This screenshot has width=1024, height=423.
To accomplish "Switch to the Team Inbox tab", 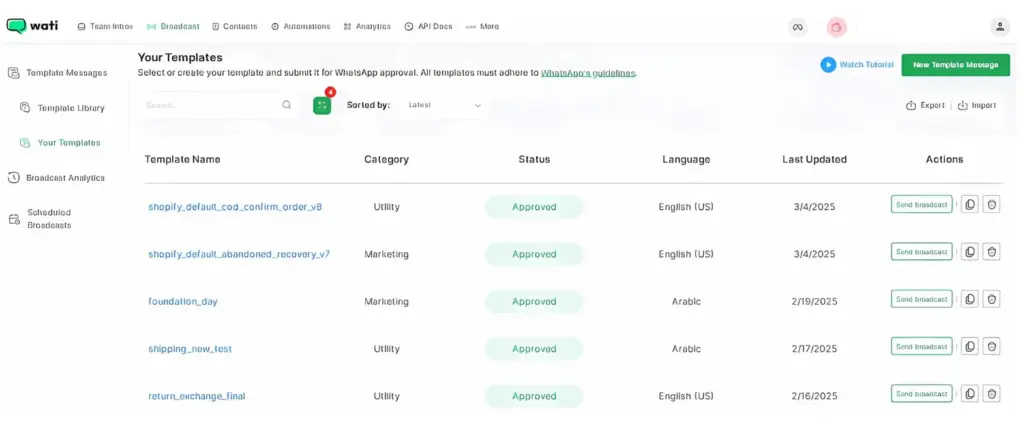I will pos(106,27).
